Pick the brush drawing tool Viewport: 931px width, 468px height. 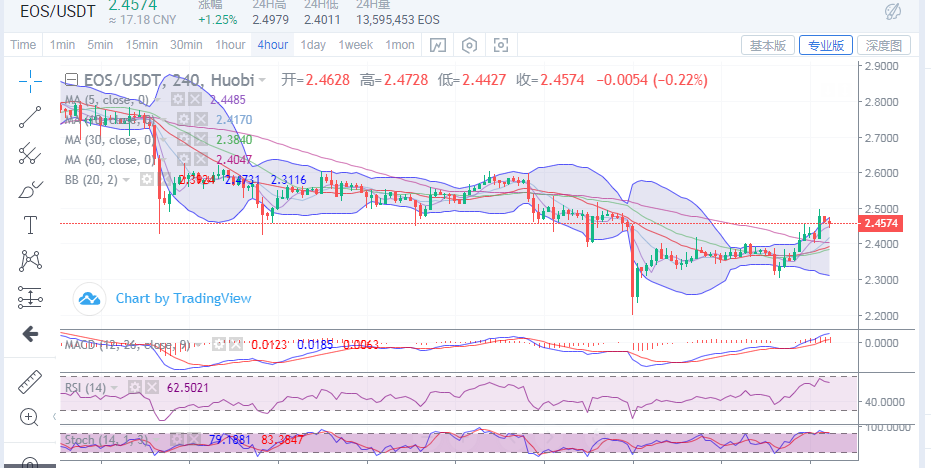(30, 189)
